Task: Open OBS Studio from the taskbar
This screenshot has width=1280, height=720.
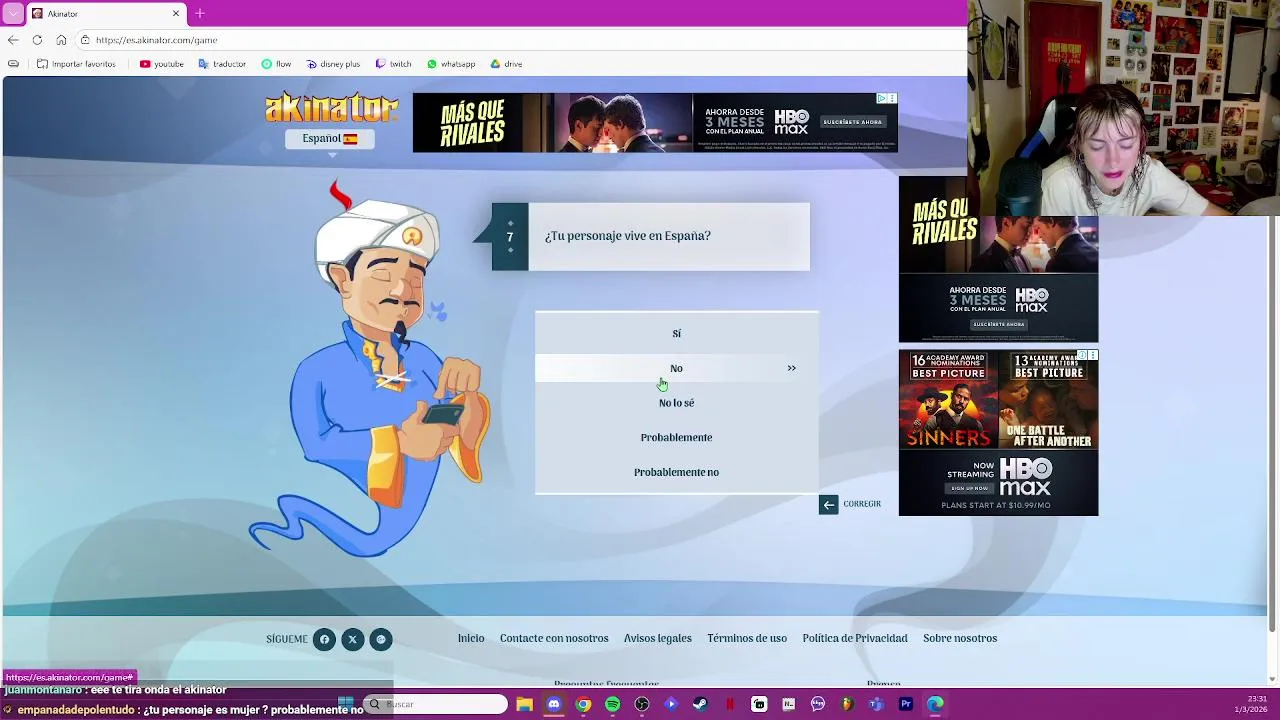Action: point(642,704)
